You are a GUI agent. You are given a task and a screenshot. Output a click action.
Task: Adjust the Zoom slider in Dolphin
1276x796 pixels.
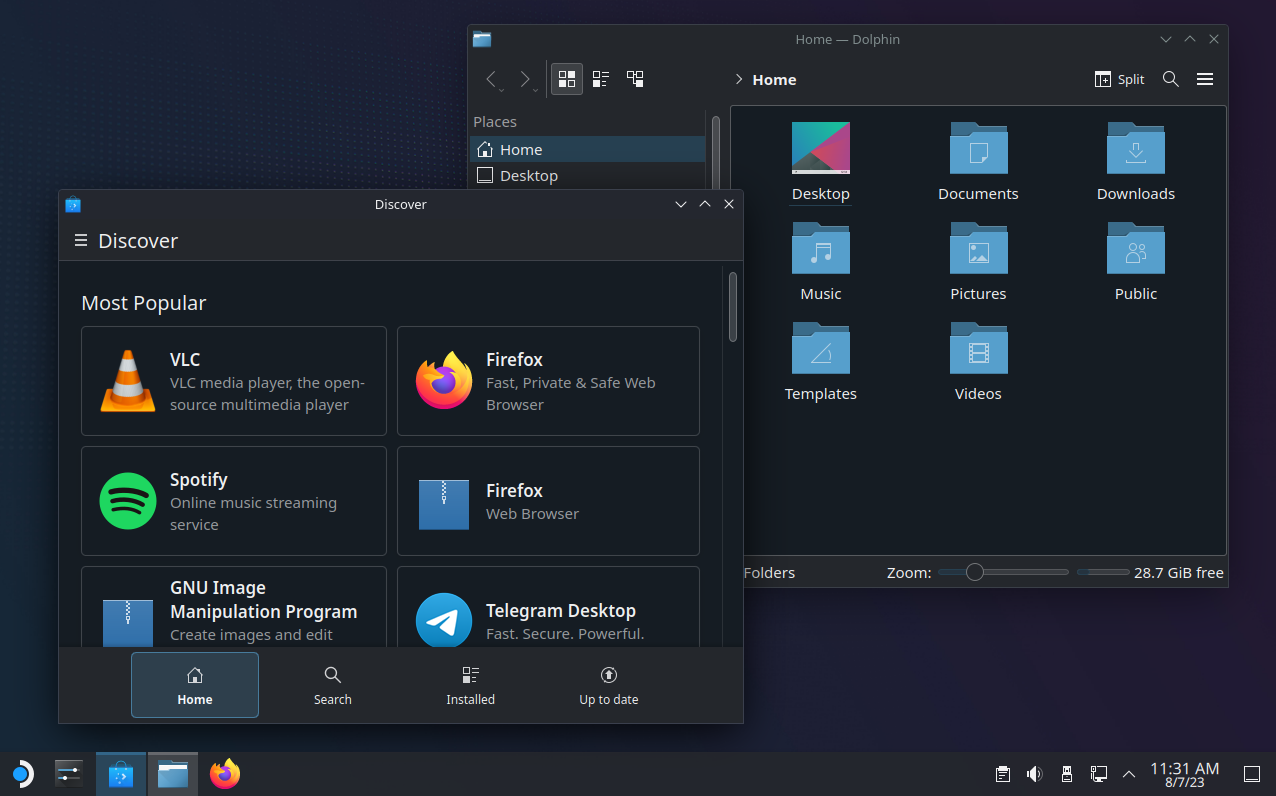click(x=975, y=572)
